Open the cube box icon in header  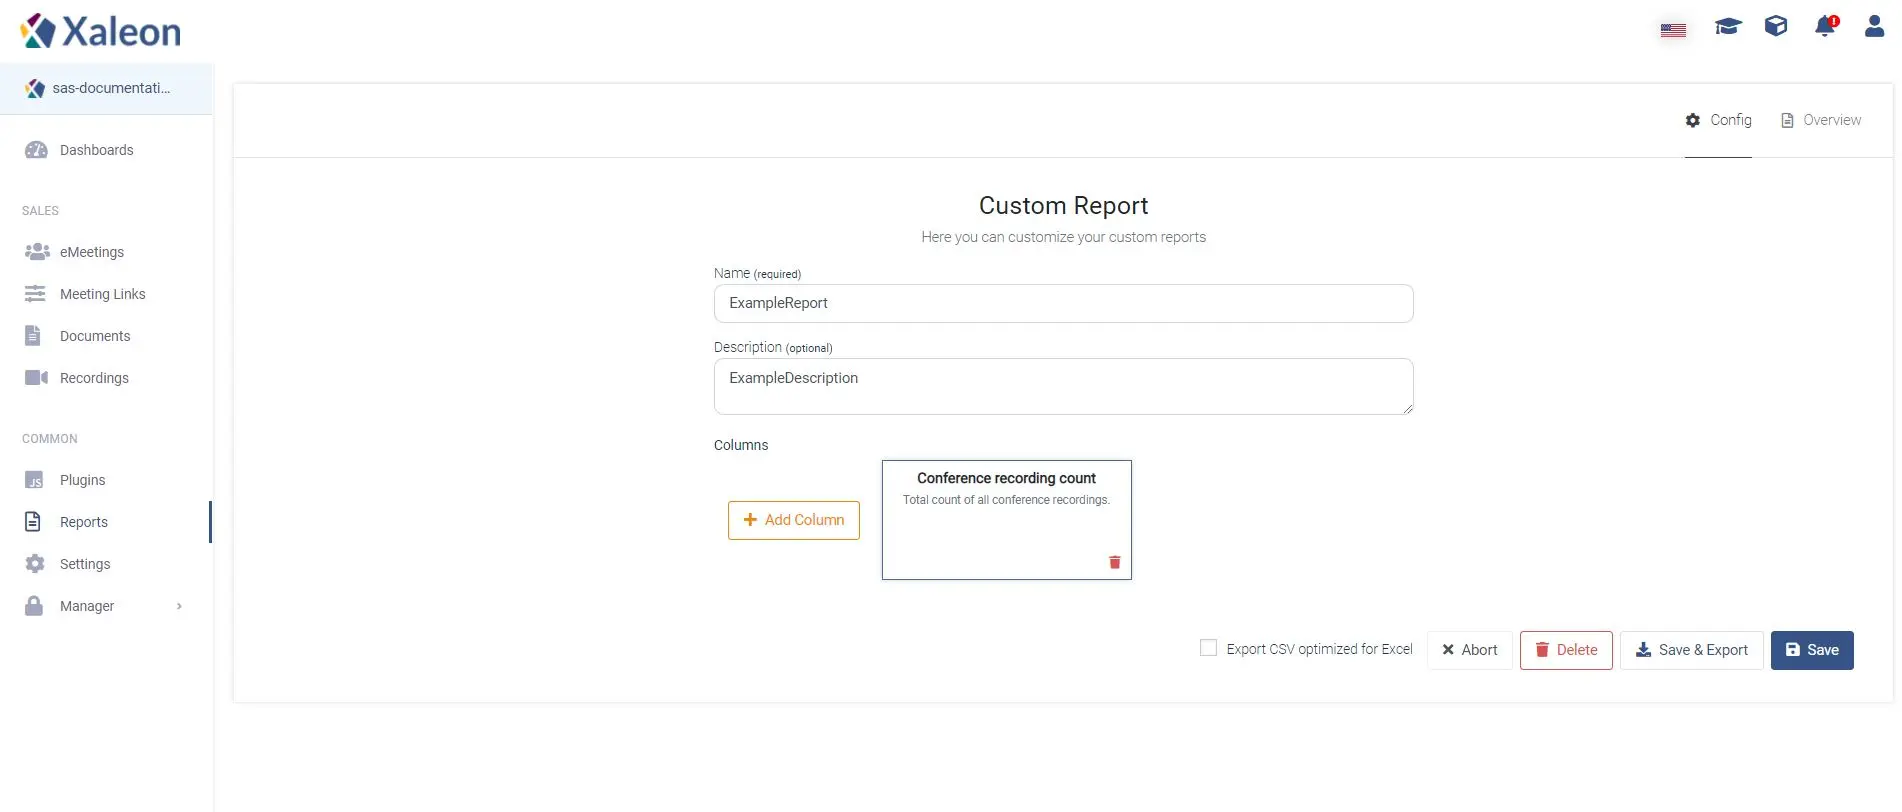pyautogui.click(x=1776, y=26)
